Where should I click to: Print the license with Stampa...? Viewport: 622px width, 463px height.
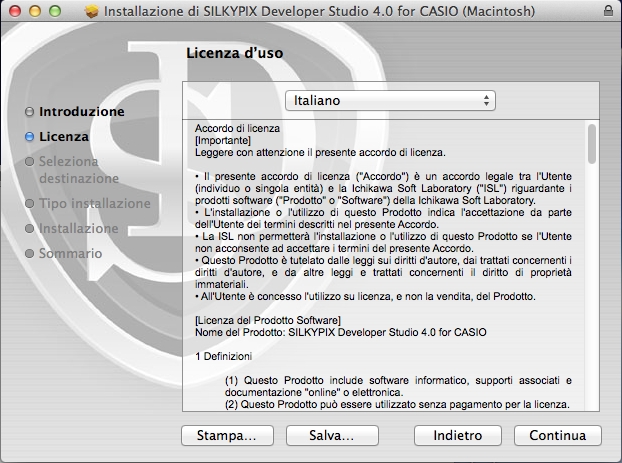click(227, 435)
